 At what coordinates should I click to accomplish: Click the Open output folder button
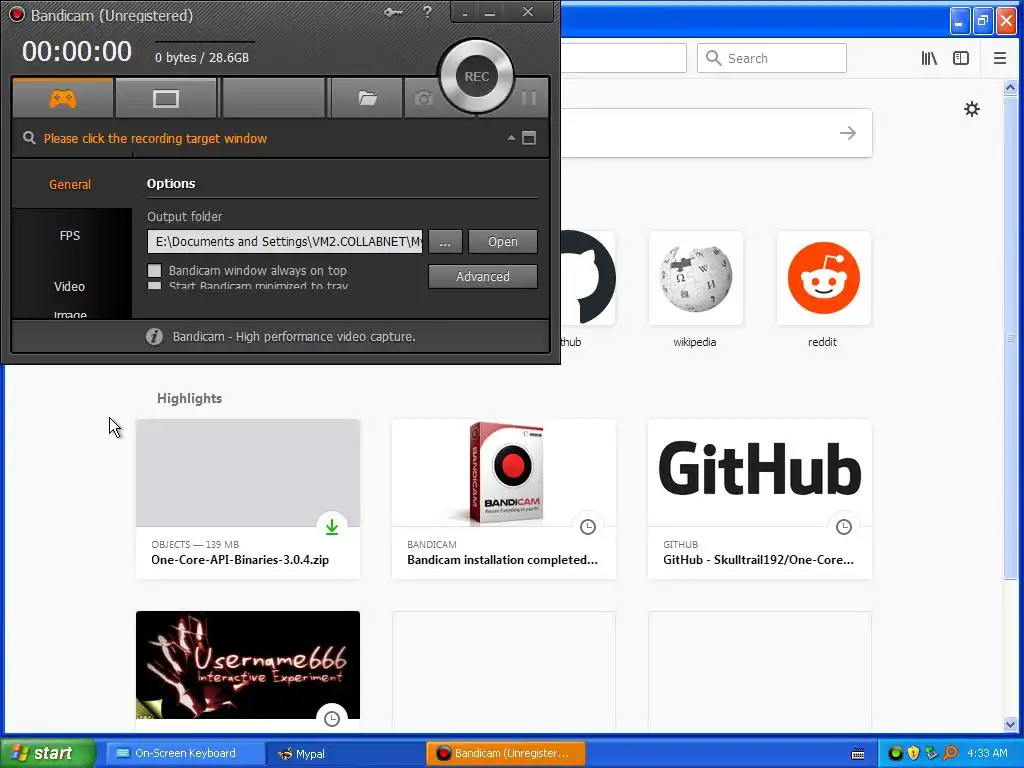pyautogui.click(x=503, y=242)
